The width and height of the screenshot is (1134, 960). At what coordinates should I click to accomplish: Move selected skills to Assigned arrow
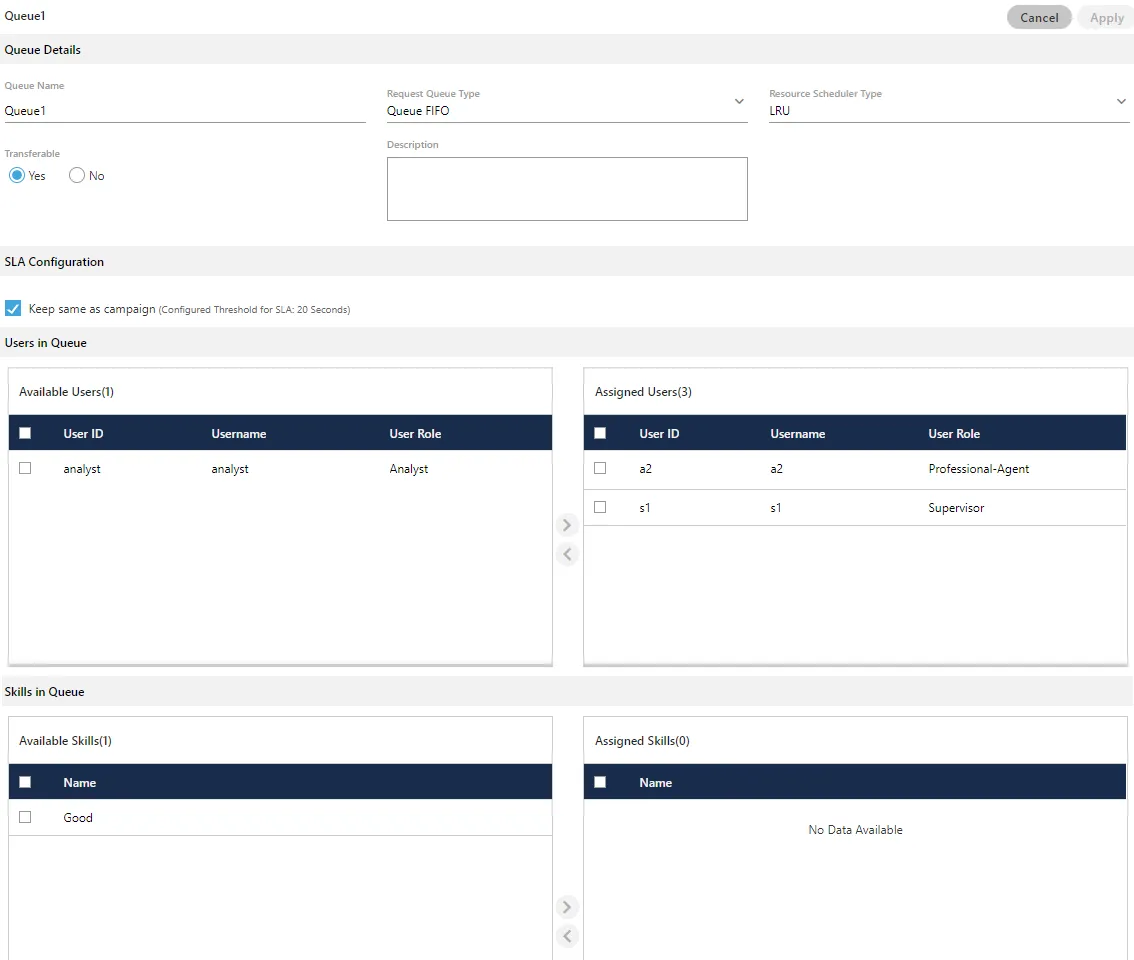pyautogui.click(x=567, y=906)
